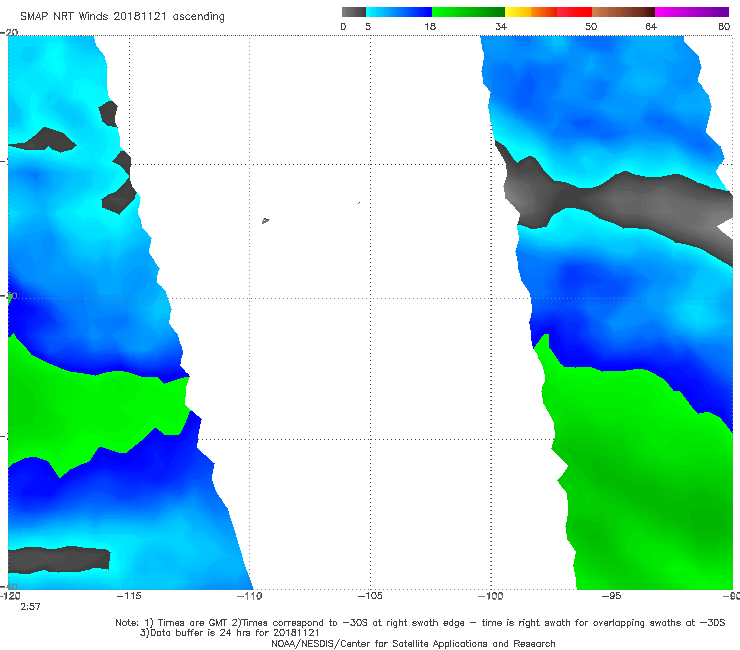Click the color bar label '34'
The image size is (740, 650).
(501, 26)
